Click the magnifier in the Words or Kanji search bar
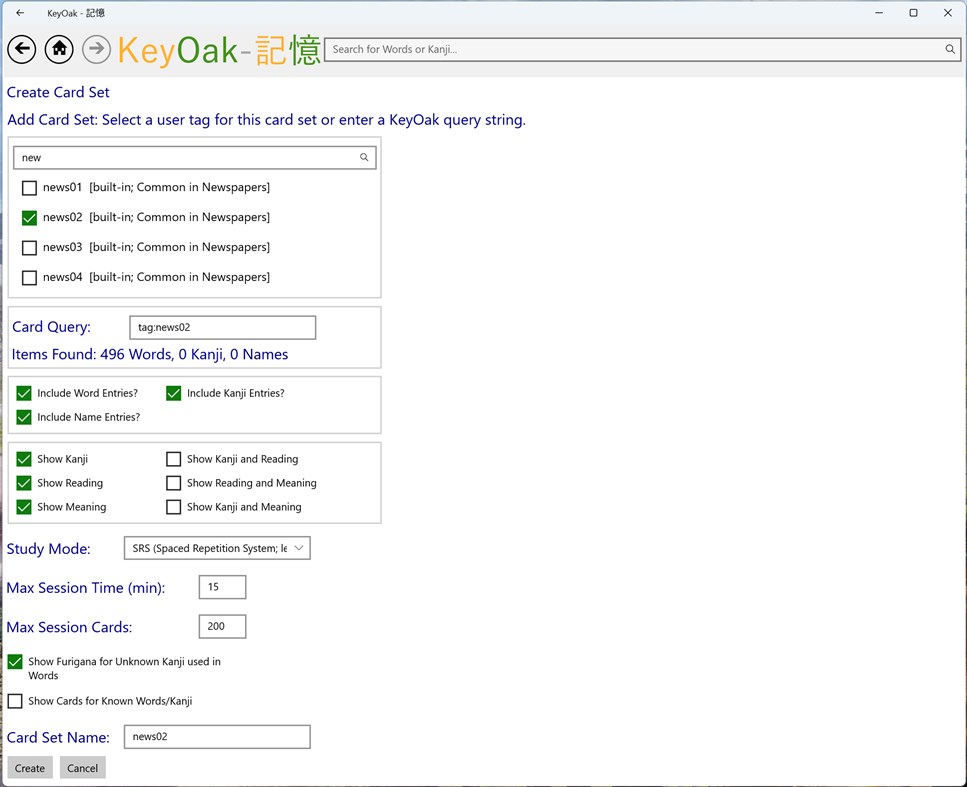Screen dimensions: 967x787 (950, 48)
